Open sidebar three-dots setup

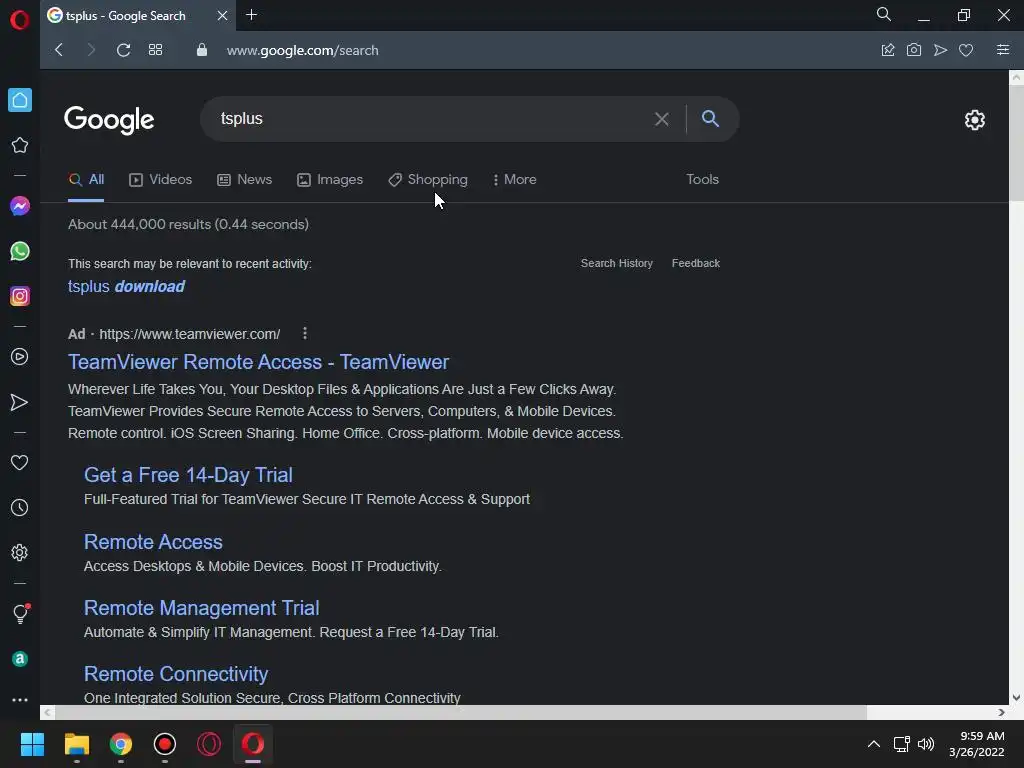[x=20, y=699]
